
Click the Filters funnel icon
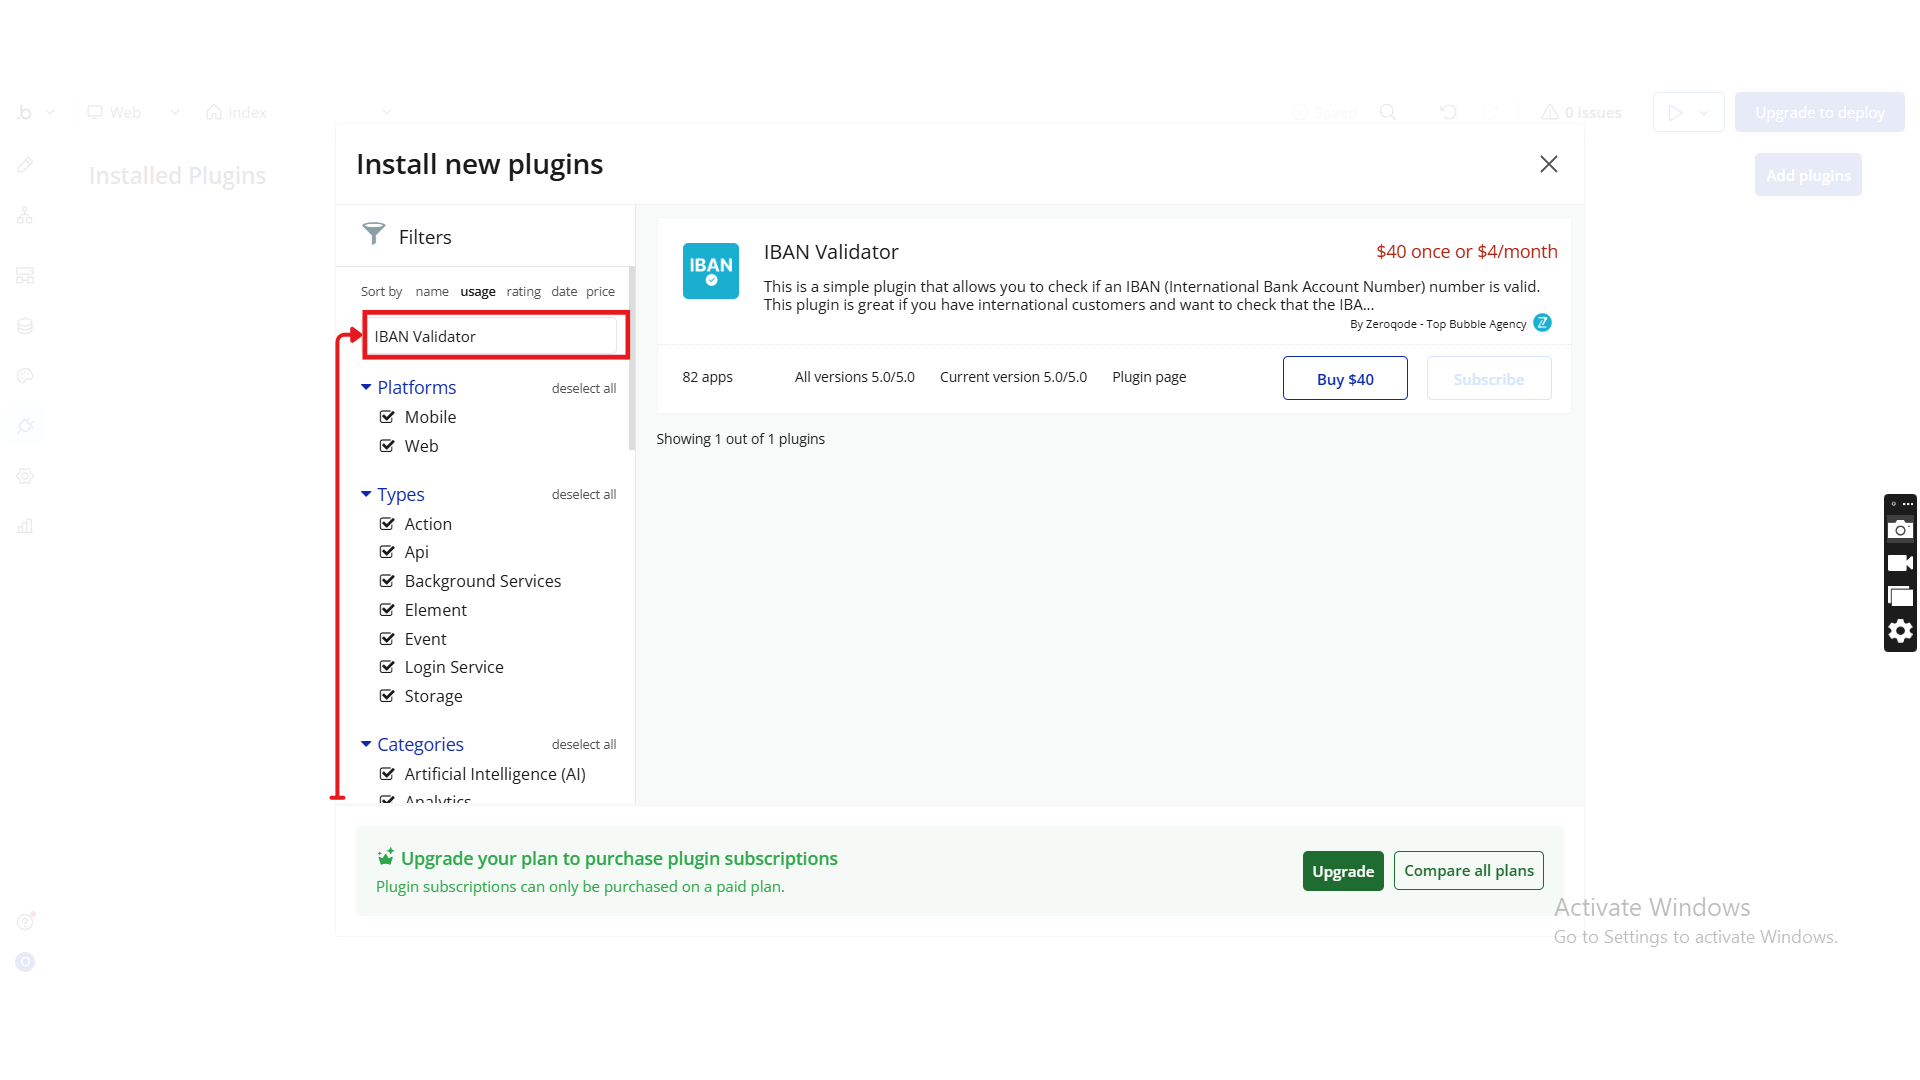373,234
